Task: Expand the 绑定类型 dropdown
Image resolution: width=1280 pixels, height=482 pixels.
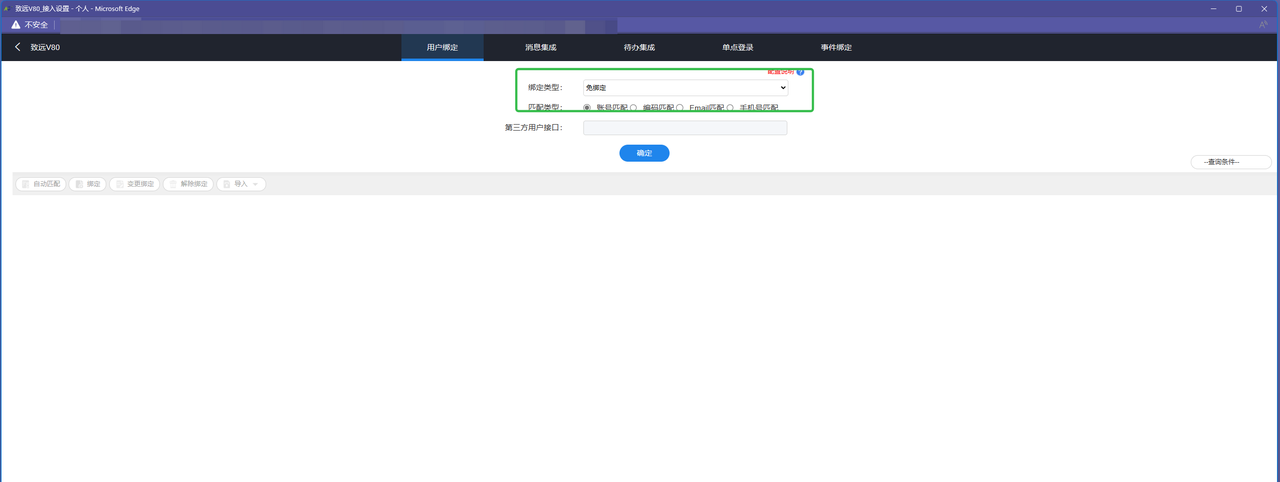Action: pyautogui.click(x=685, y=88)
